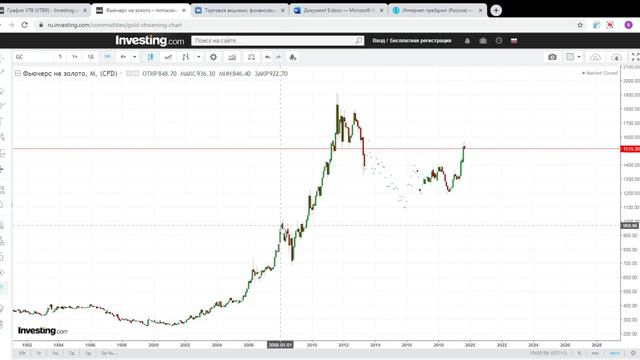Screen dimensions: 640x360
Task: Toggle the log scale button
Action: (x=595, y=353)
